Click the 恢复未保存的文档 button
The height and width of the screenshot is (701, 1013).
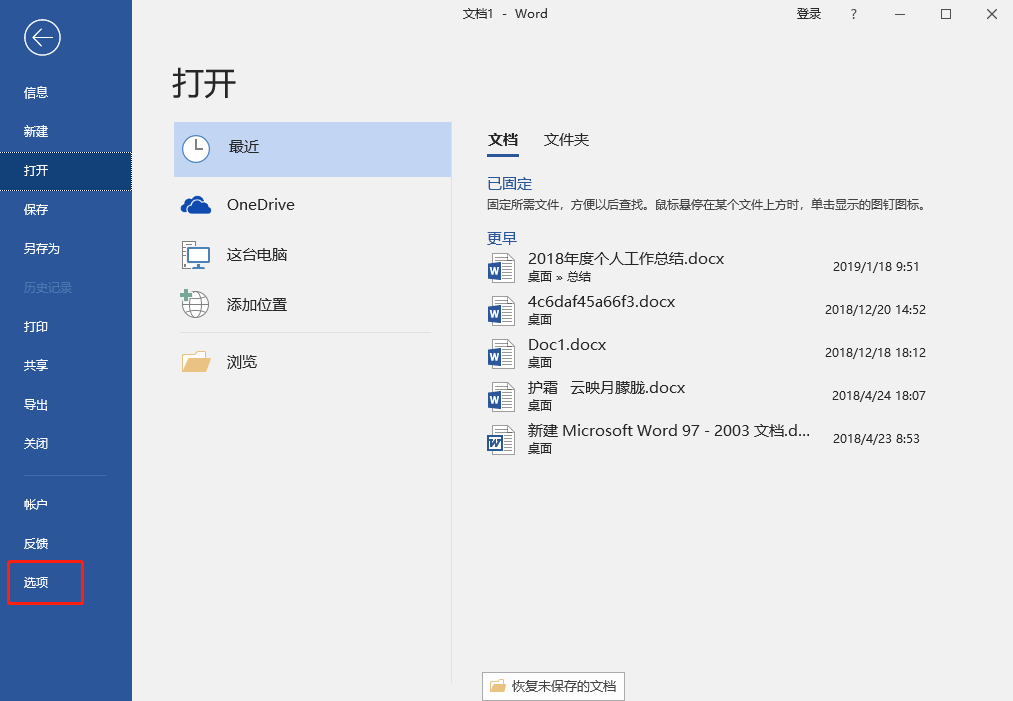click(553, 686)
